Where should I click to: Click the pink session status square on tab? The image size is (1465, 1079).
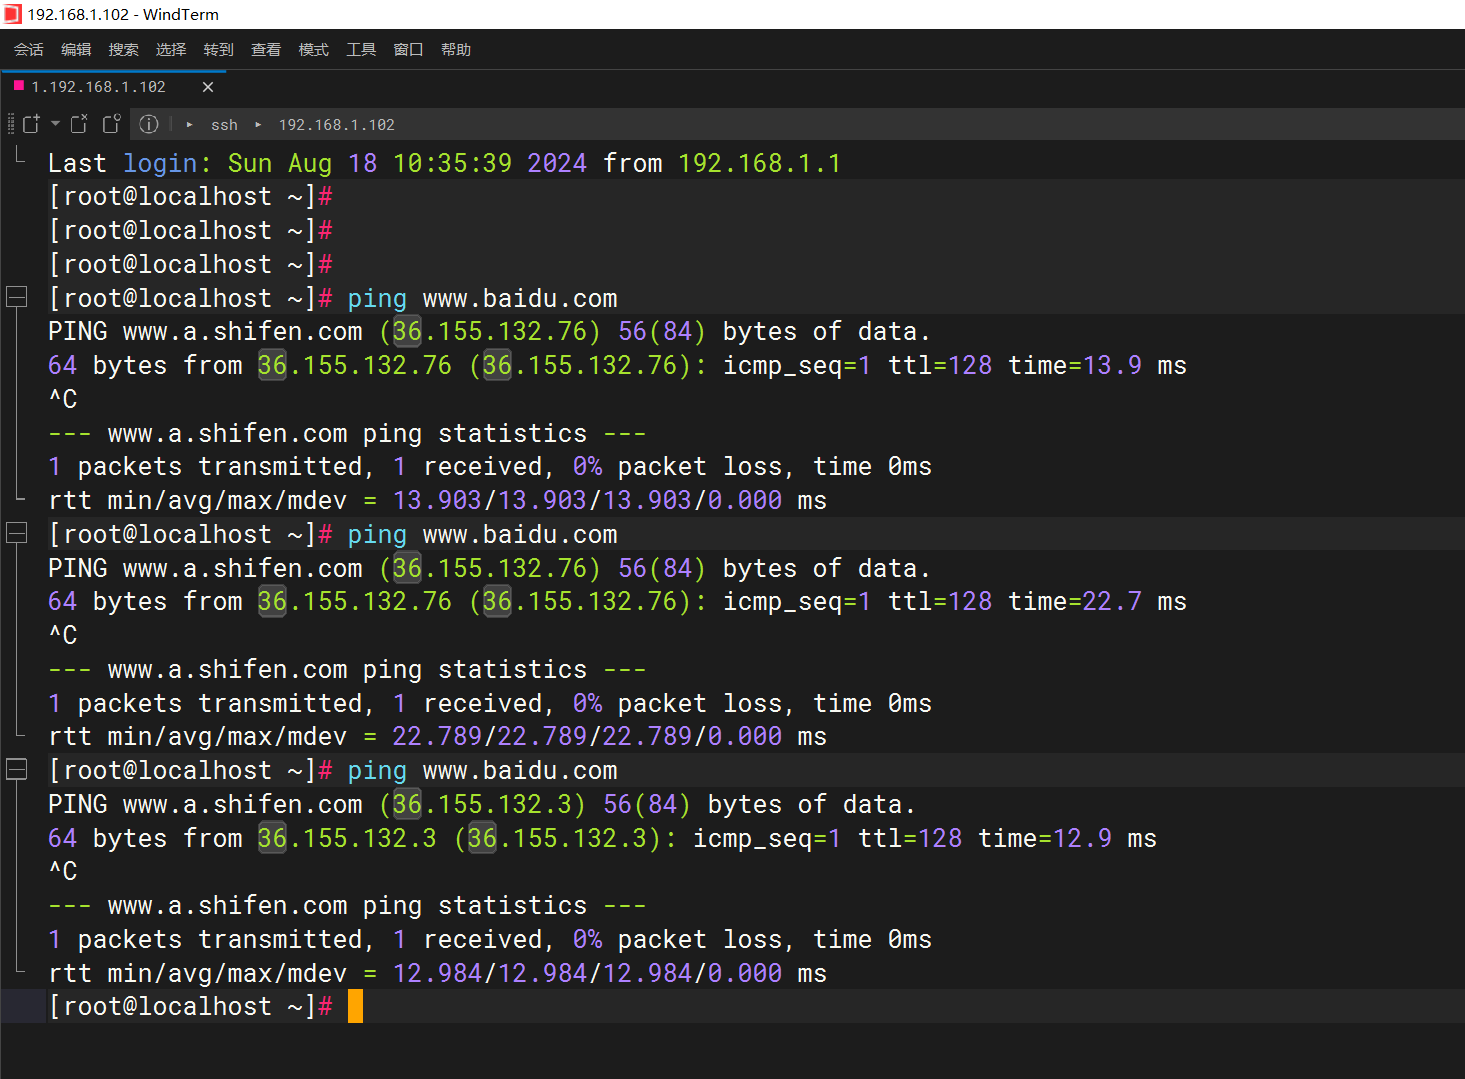18,86
